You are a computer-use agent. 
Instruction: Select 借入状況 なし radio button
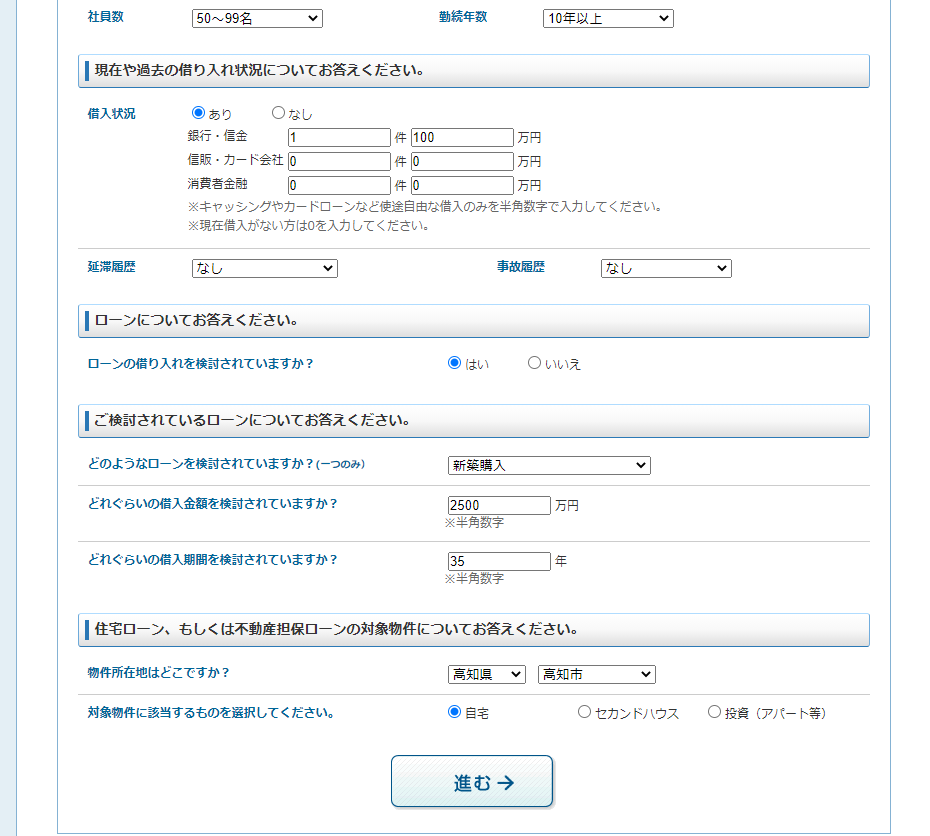pyautogui.click(x=278, y=114)
